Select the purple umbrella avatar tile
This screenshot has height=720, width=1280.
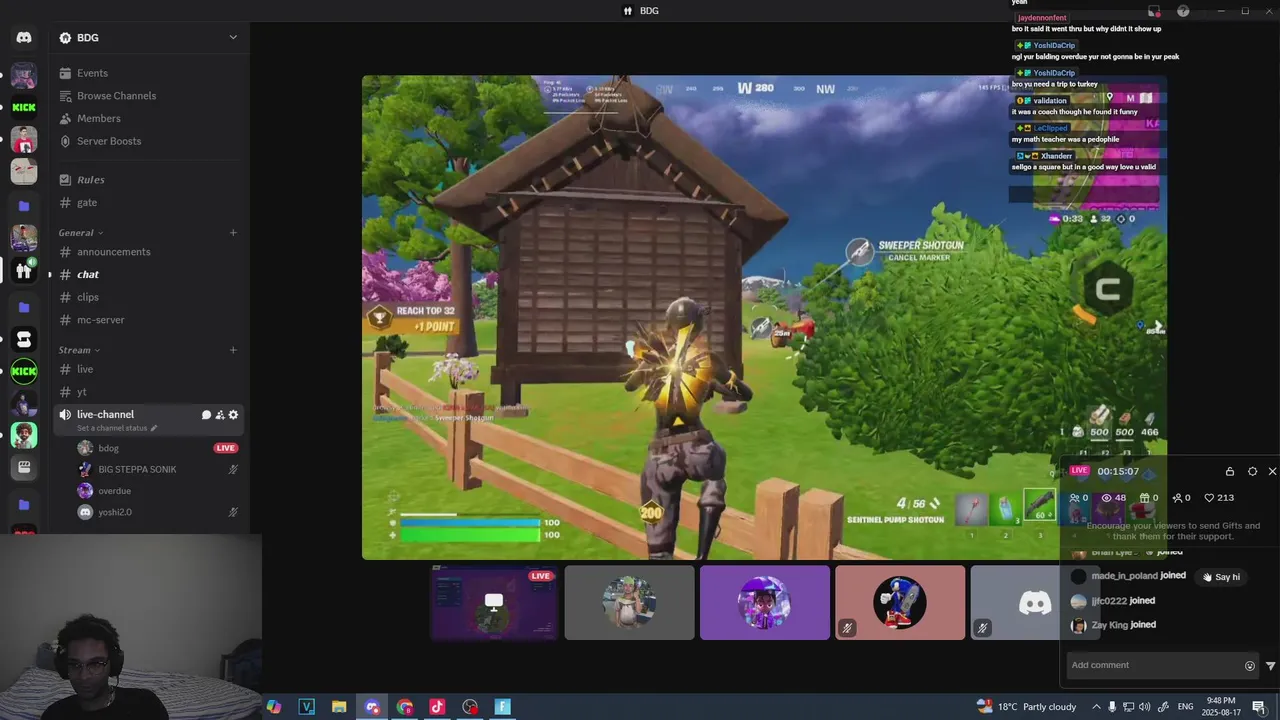click(765, 603)
